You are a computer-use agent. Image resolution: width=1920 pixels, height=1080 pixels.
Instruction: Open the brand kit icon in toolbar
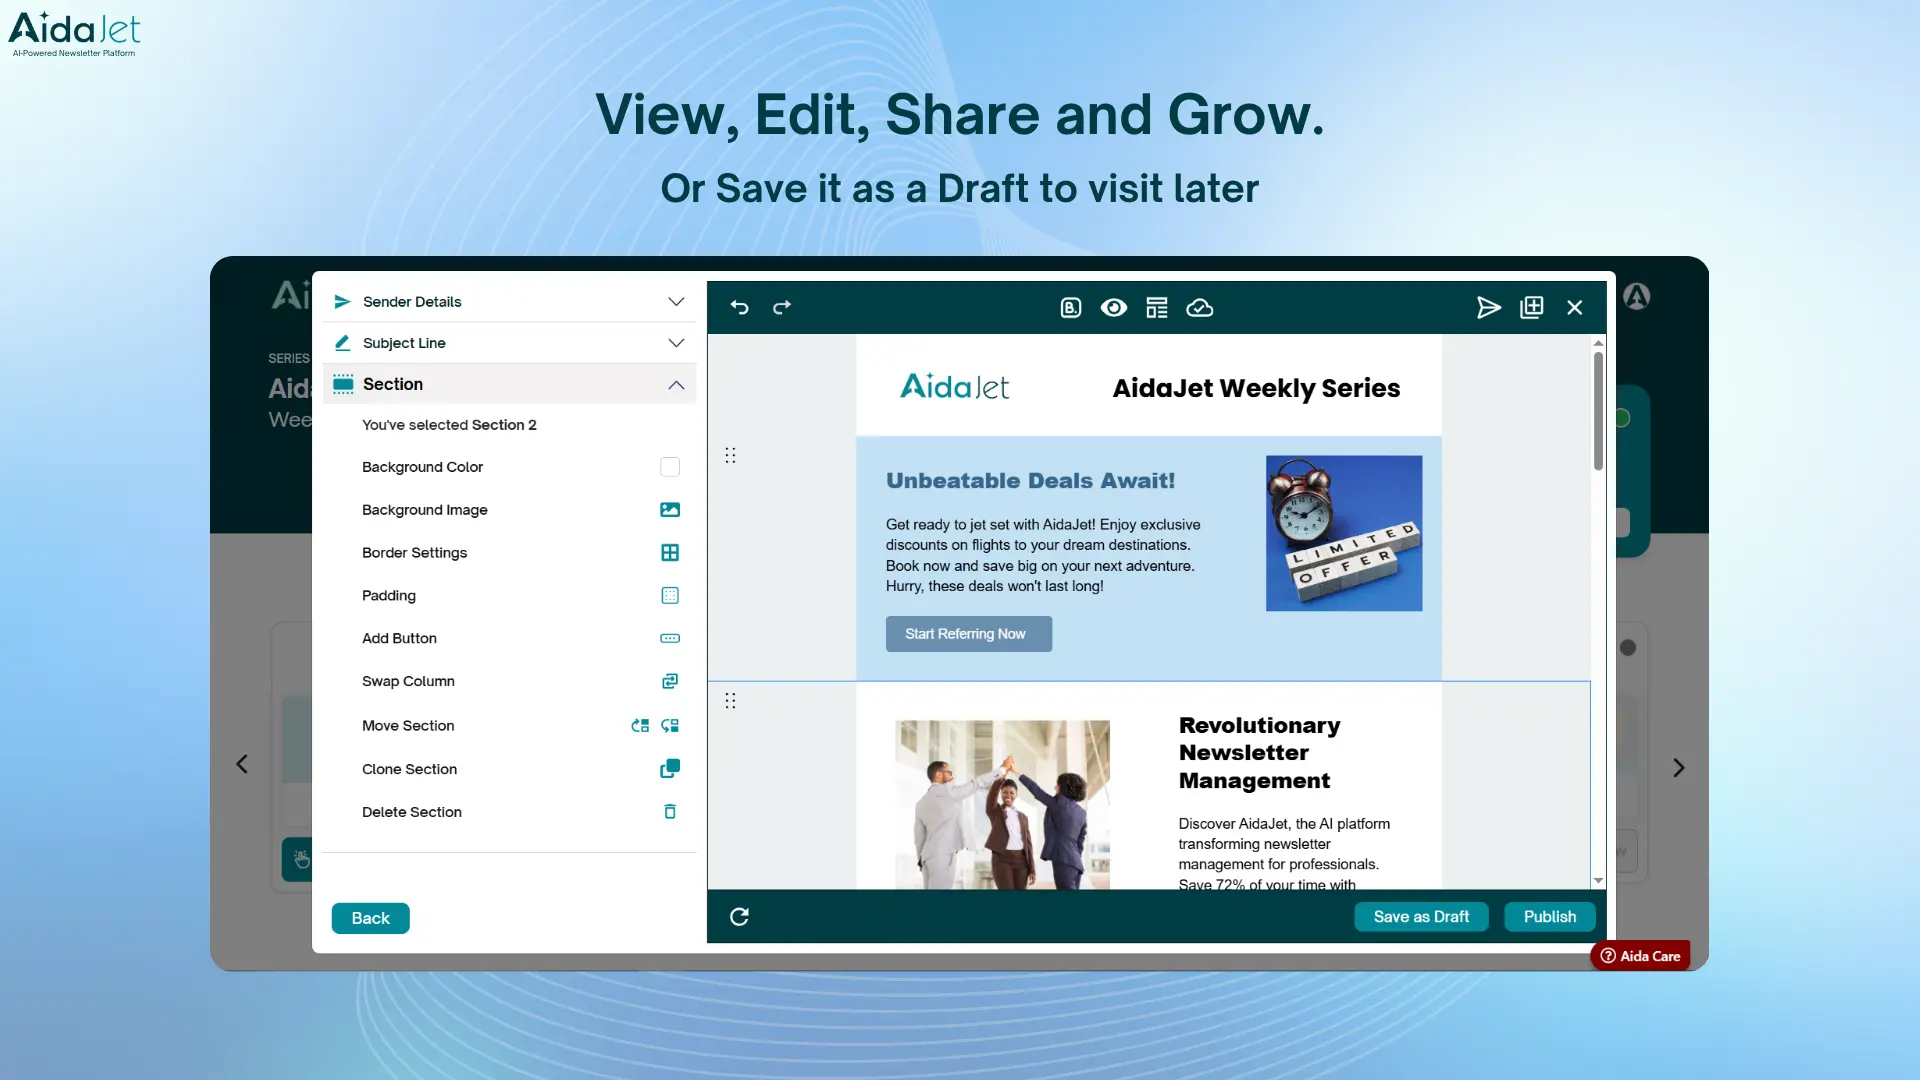pos(1071,308)
